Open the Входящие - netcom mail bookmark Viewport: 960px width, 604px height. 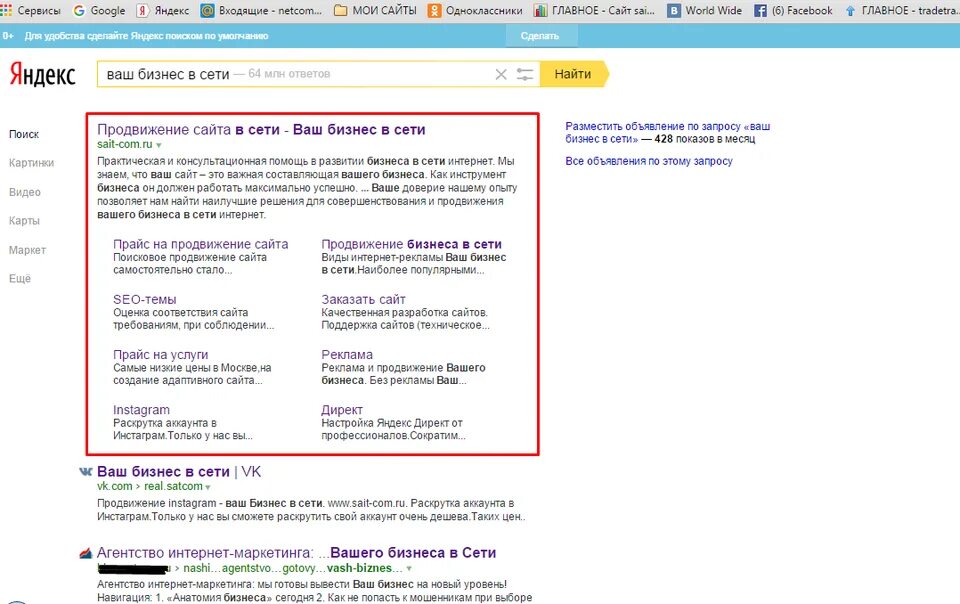tap(261, 10)
